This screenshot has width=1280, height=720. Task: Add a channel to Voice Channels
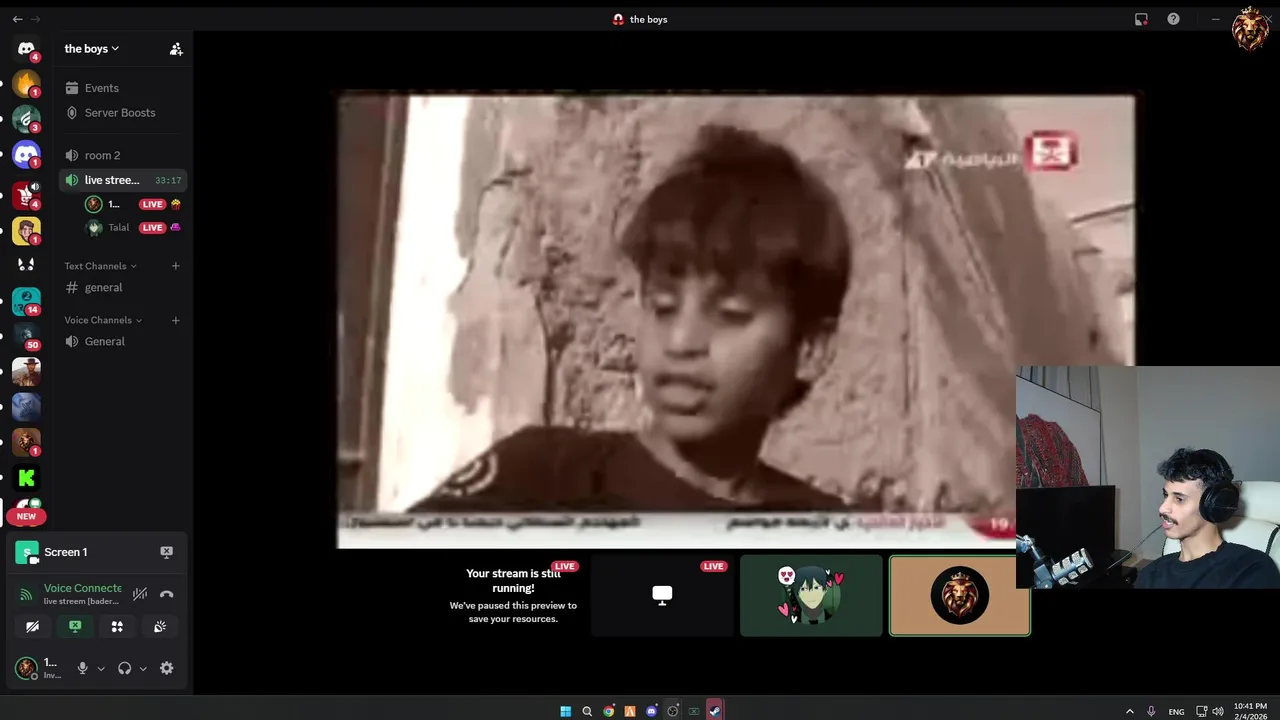click(x=175, y=320)
